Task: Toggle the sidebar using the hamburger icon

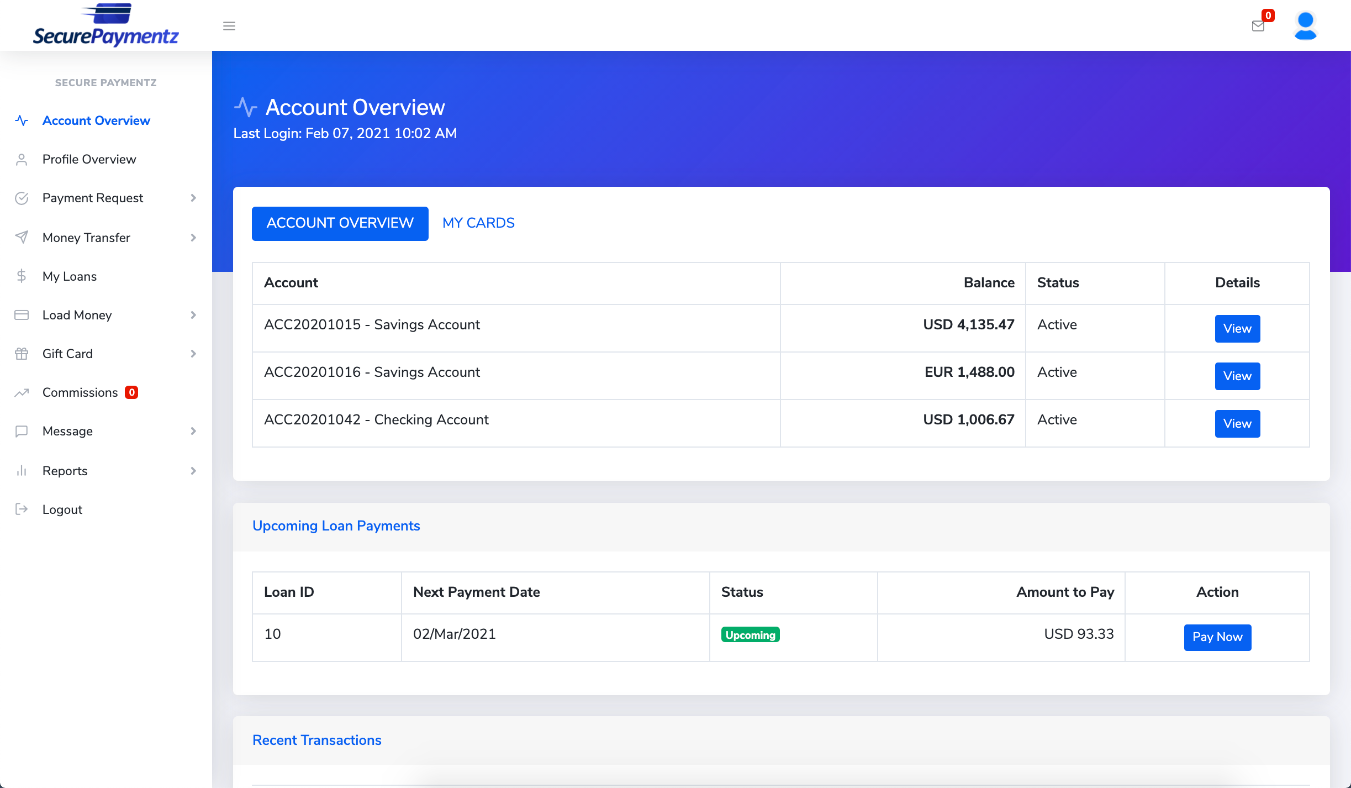Action: click(229, 25)
